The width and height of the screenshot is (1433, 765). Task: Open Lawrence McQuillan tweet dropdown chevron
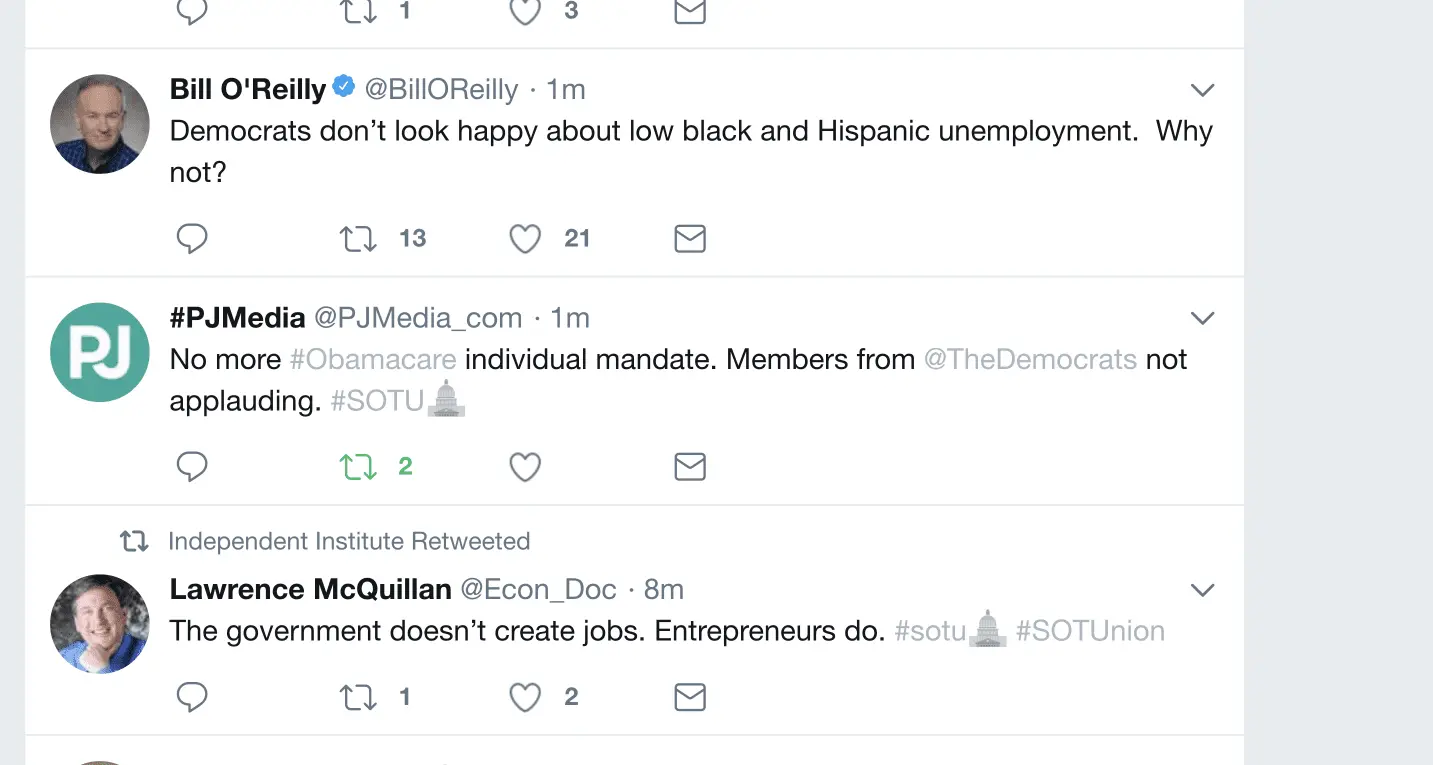click(1202, 590)
